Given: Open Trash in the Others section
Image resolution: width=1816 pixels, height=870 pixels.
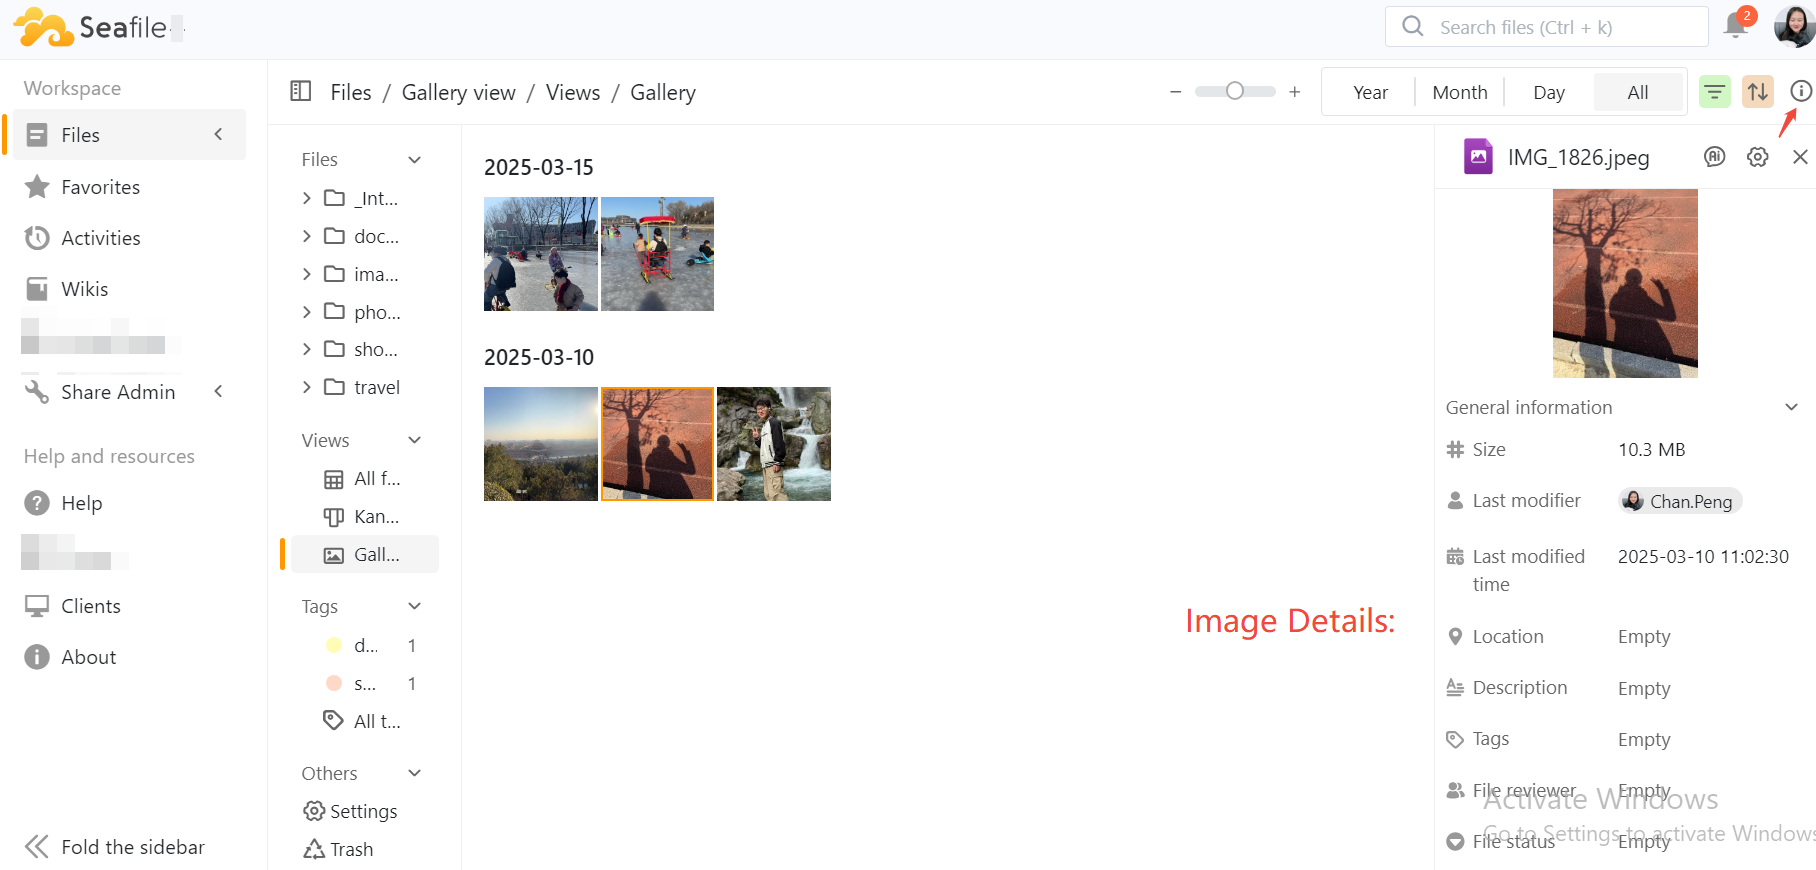Looking at the screenshot, I should pos(339,849).
